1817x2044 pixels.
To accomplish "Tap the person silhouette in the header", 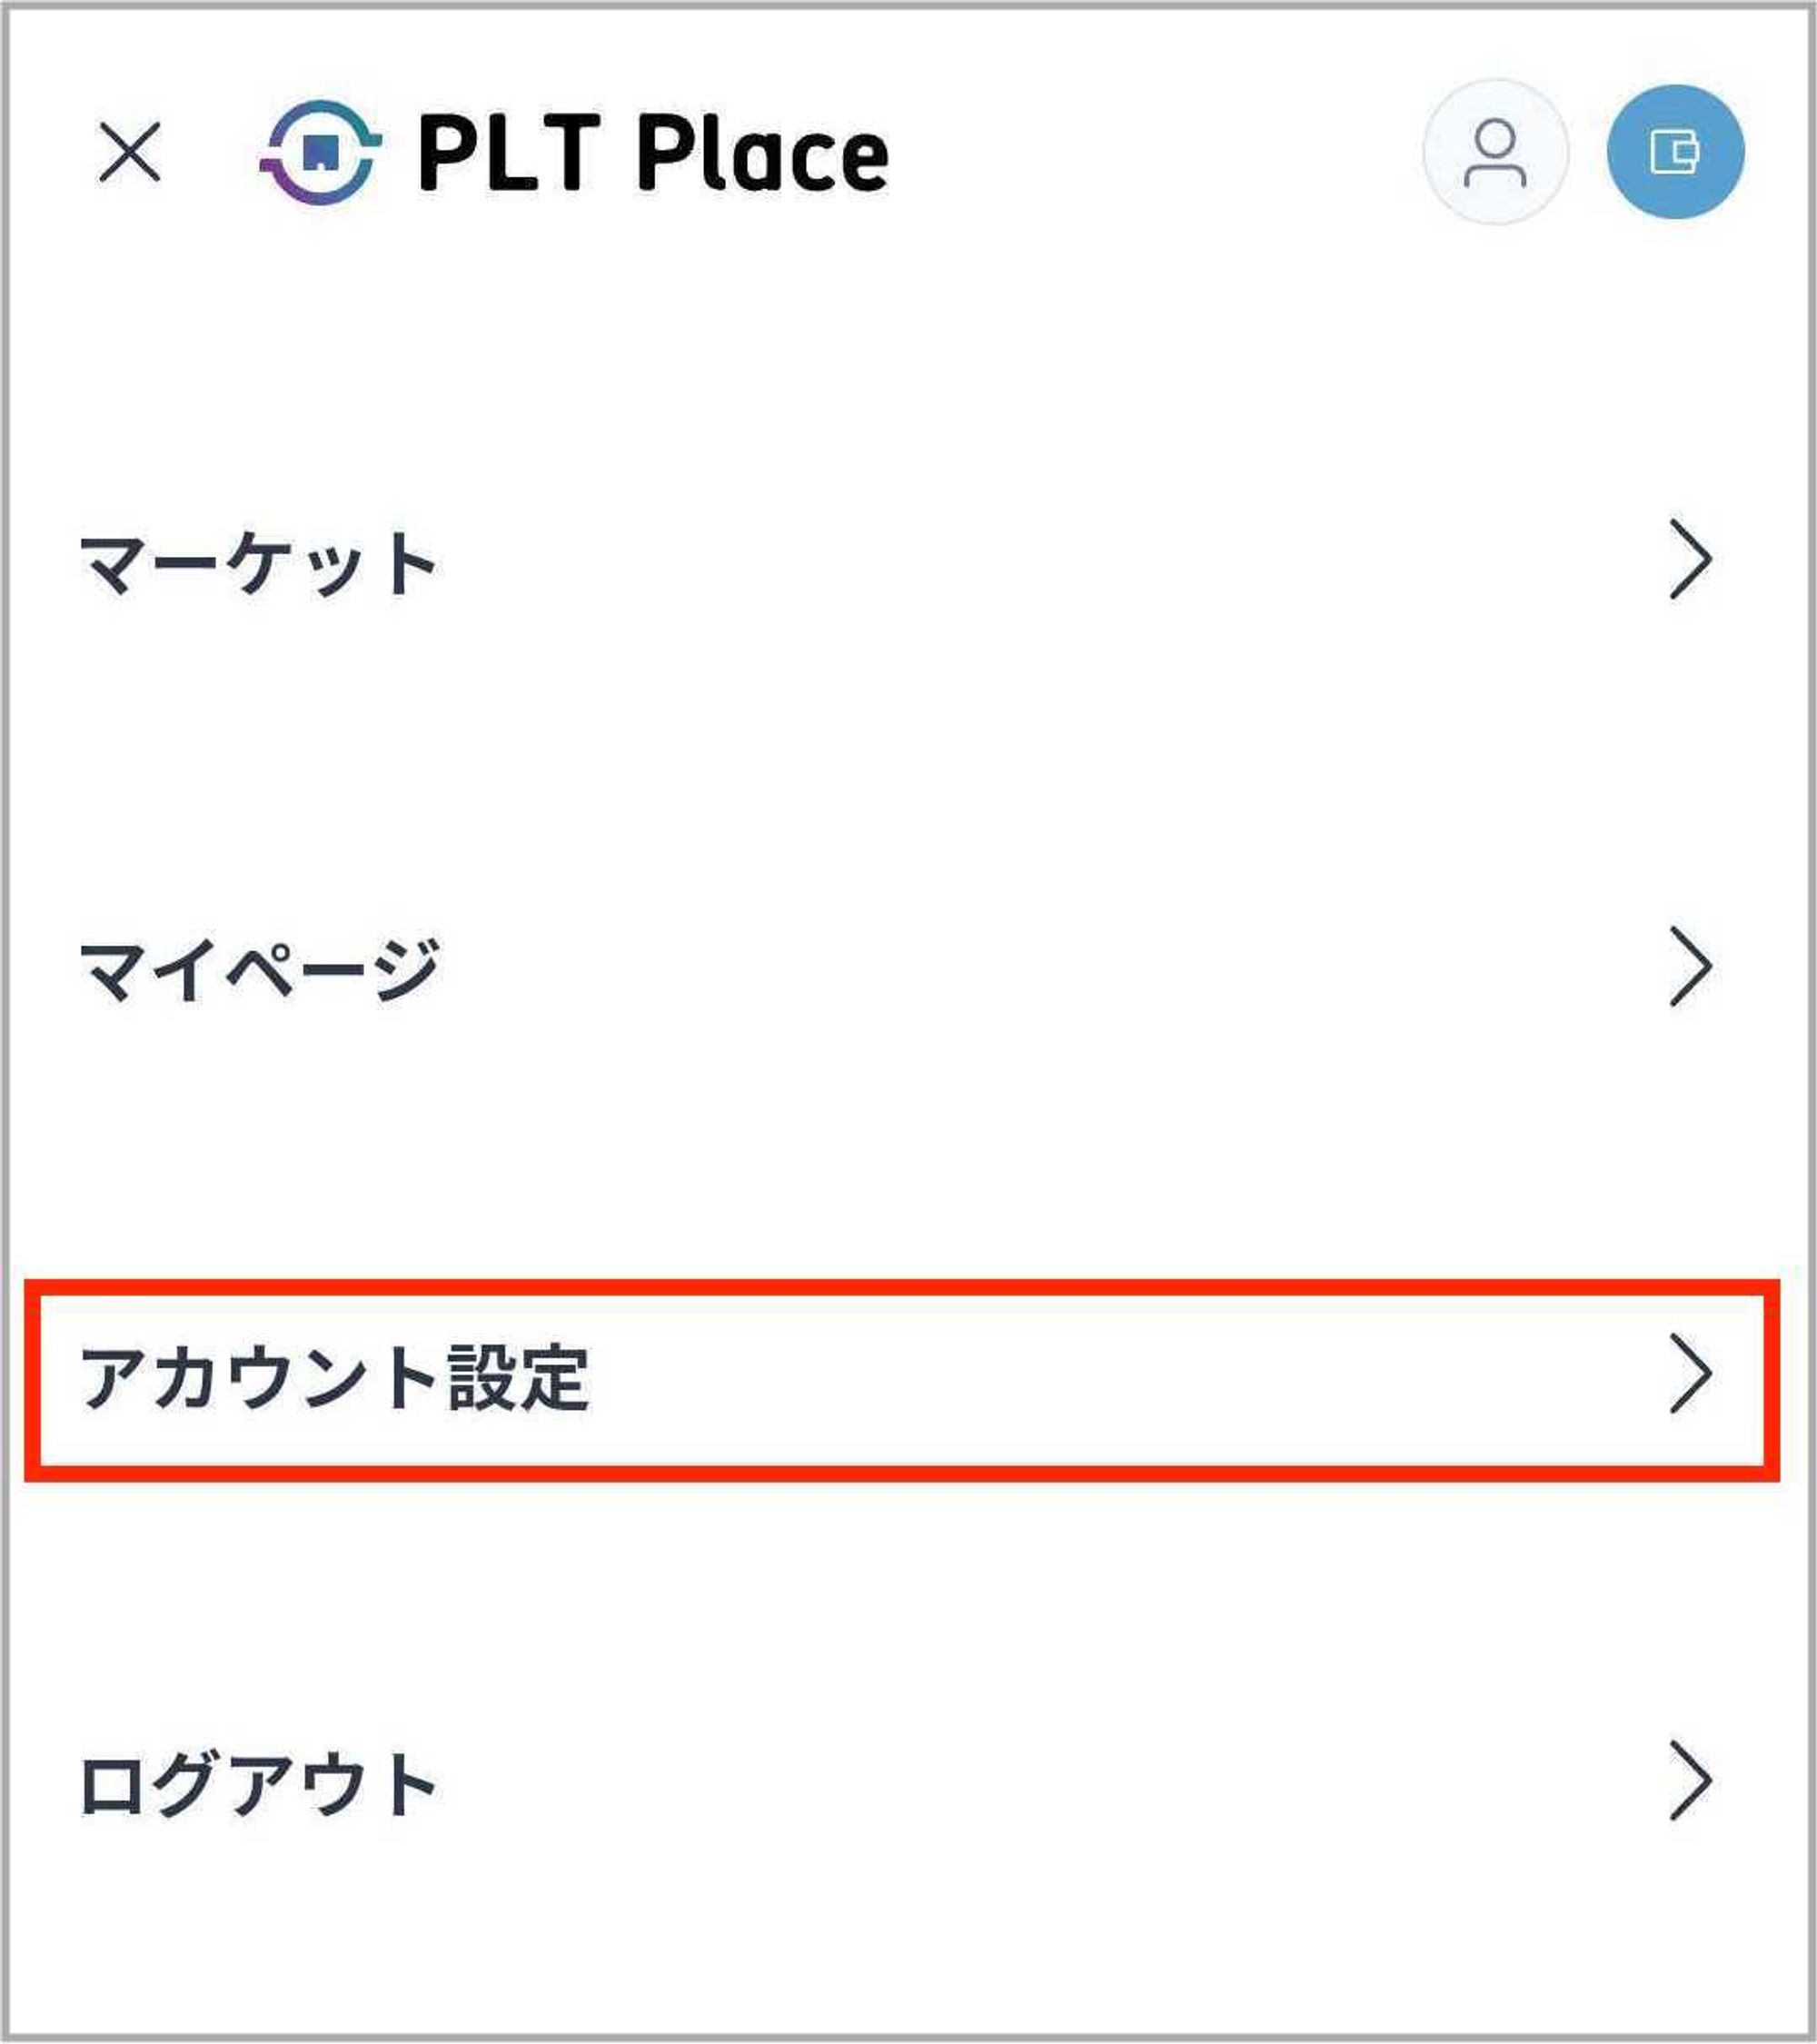I will click(1495, 152).
